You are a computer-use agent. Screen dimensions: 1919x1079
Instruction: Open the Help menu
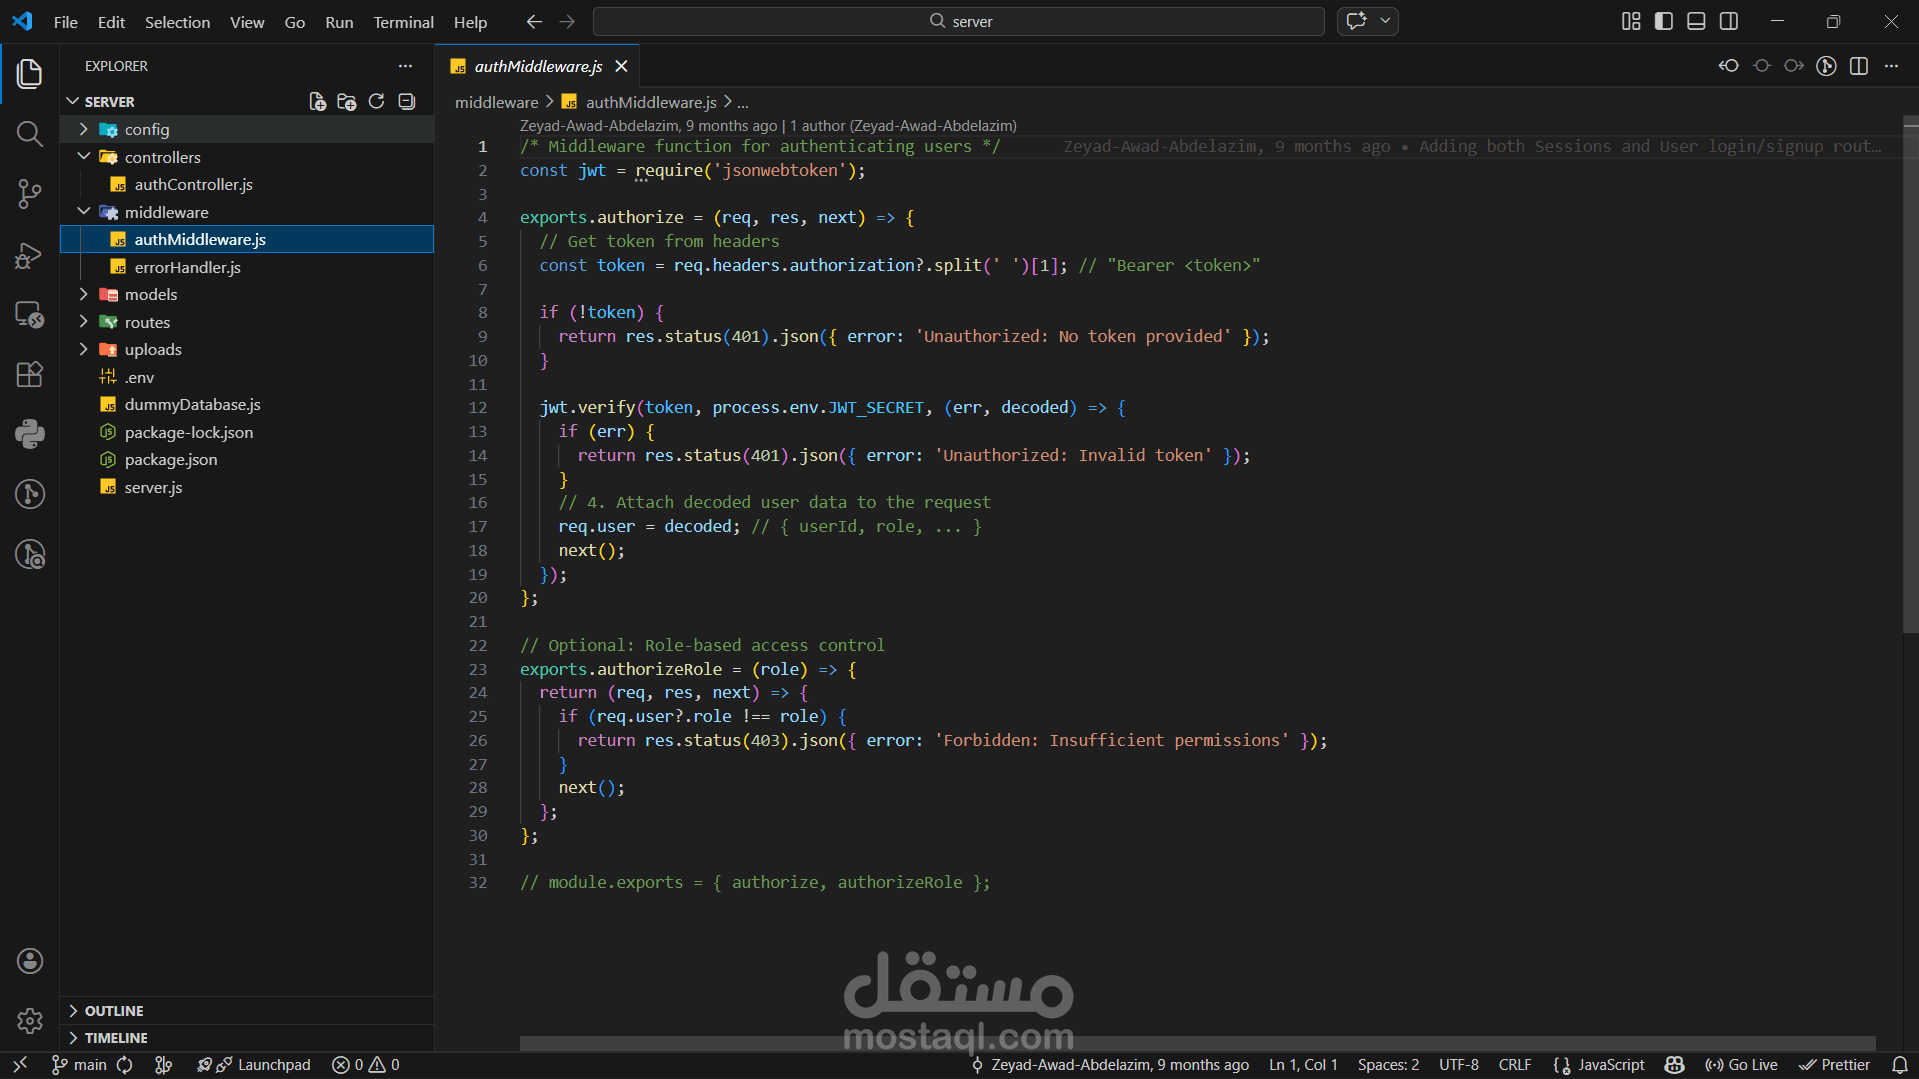[x=470, y=21]
